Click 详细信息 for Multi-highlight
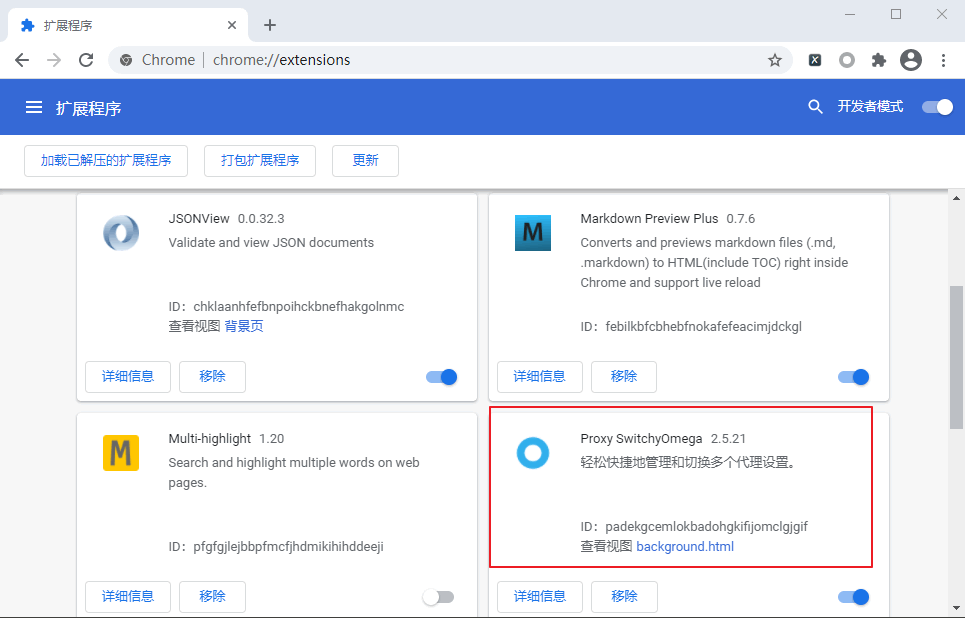The width and height of the screenshot is (965, 618). [x=128, y=597]
